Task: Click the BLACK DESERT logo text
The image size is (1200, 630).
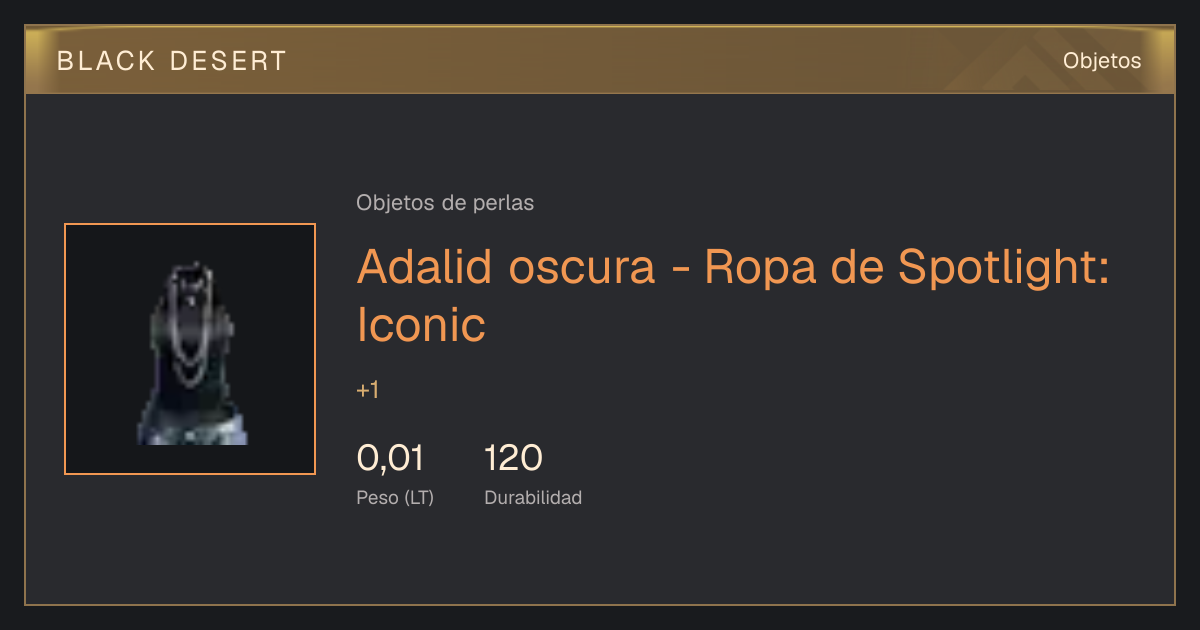Action: coord(172,61)
